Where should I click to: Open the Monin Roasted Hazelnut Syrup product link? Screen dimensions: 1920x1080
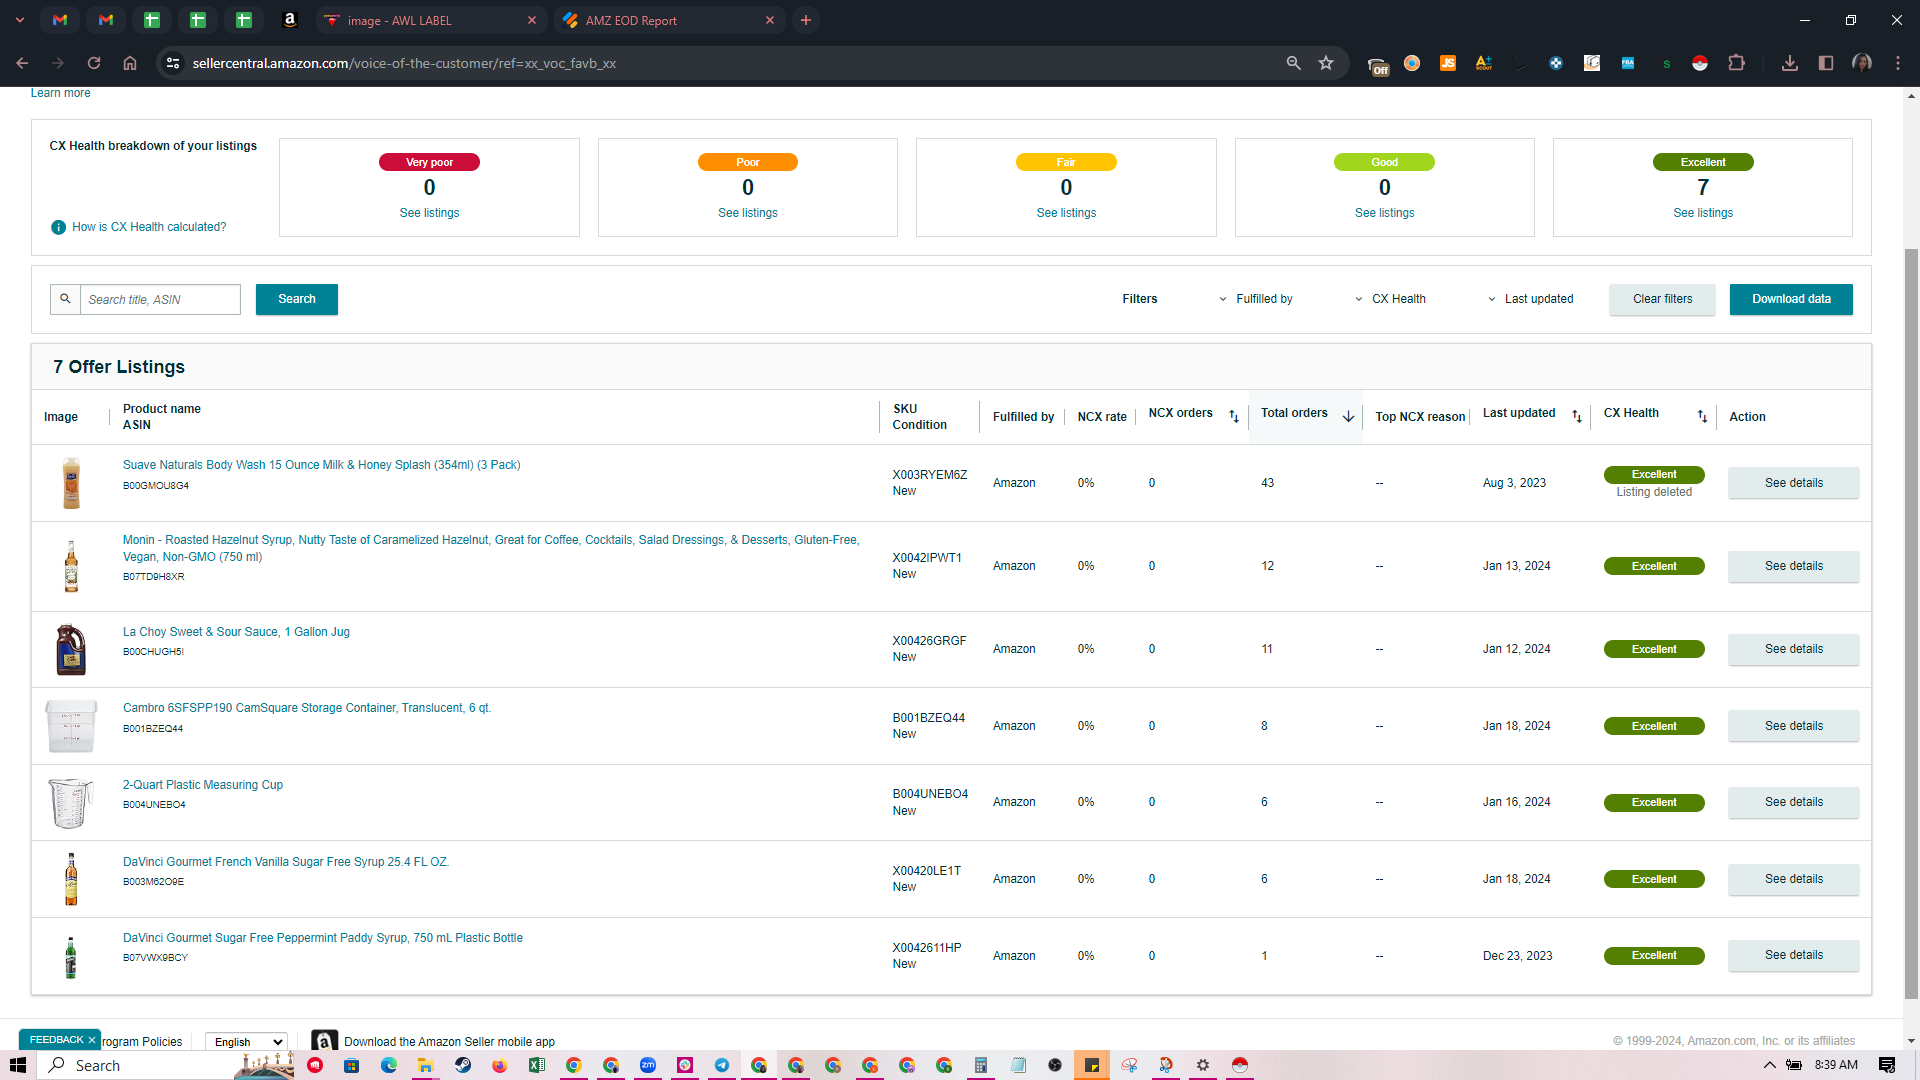click(x=491, y=548)
